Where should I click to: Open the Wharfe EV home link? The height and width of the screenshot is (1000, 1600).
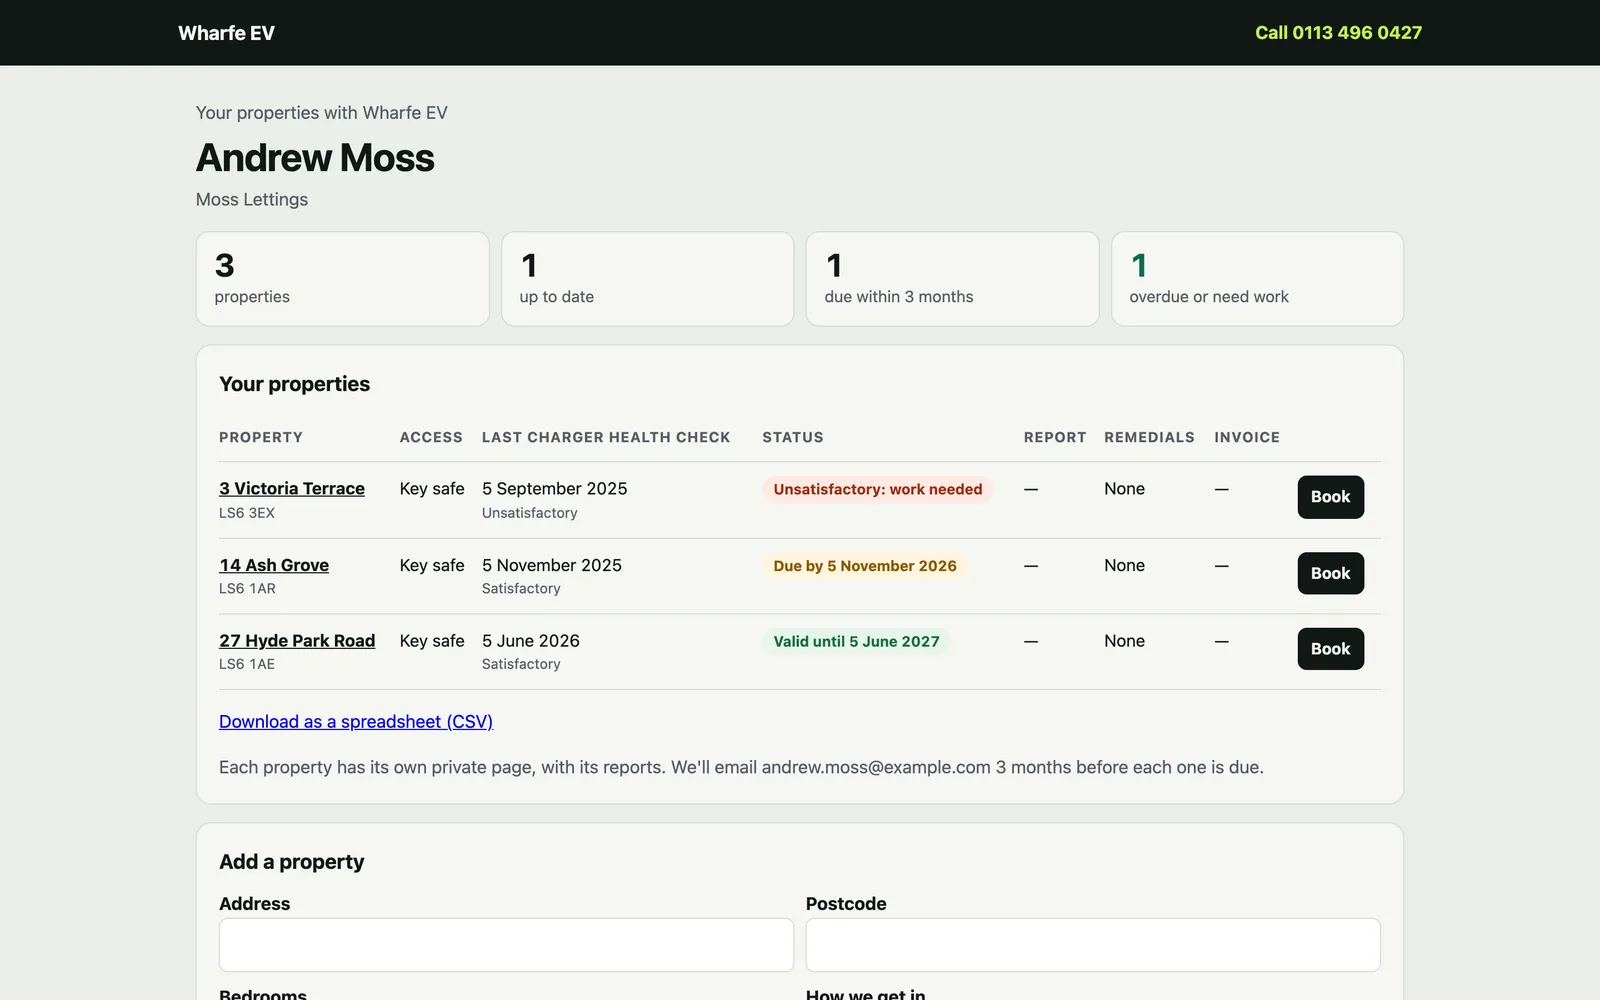(x=226, y=33)
